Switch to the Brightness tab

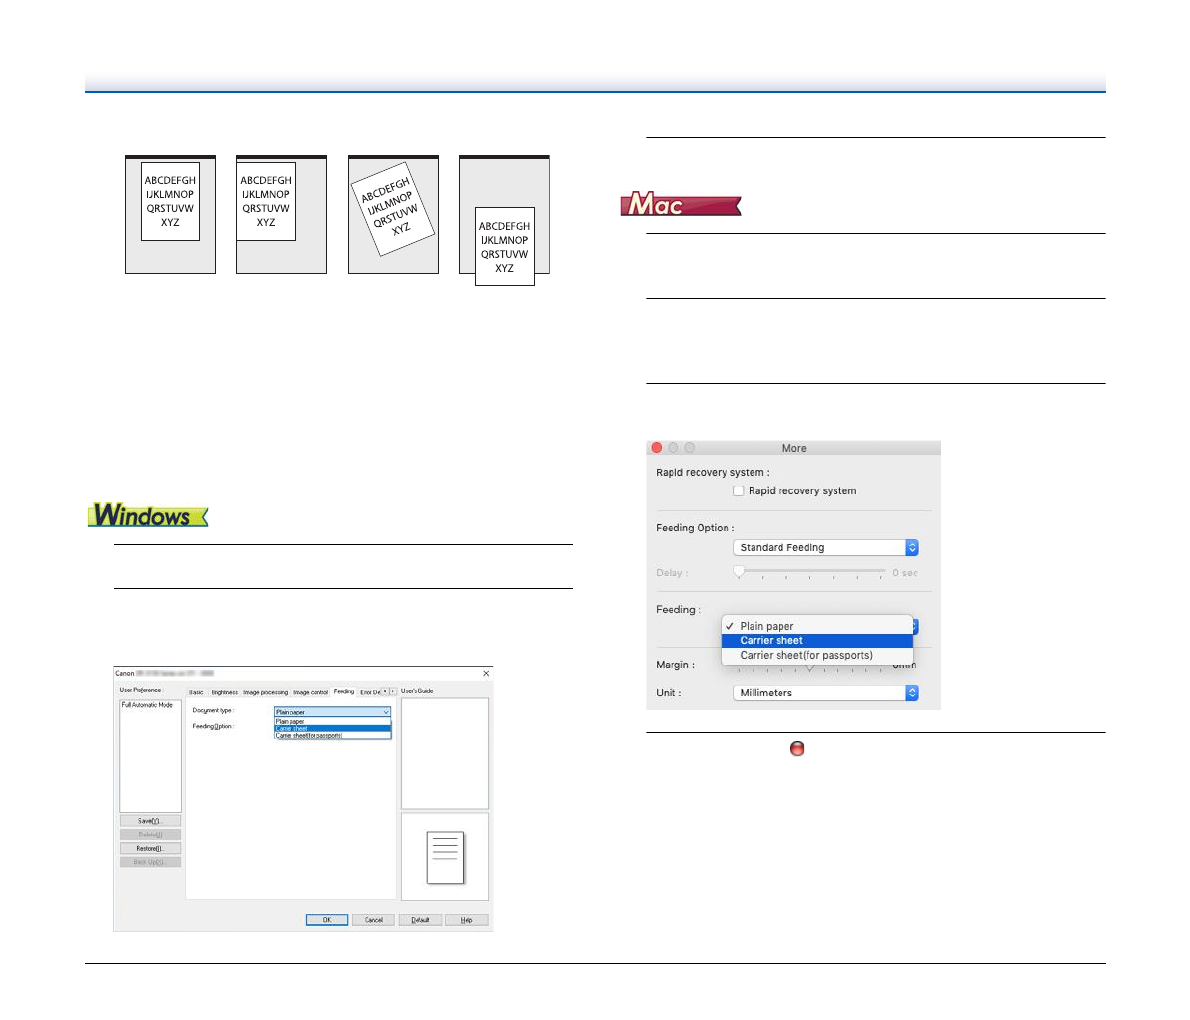(224, 692)
